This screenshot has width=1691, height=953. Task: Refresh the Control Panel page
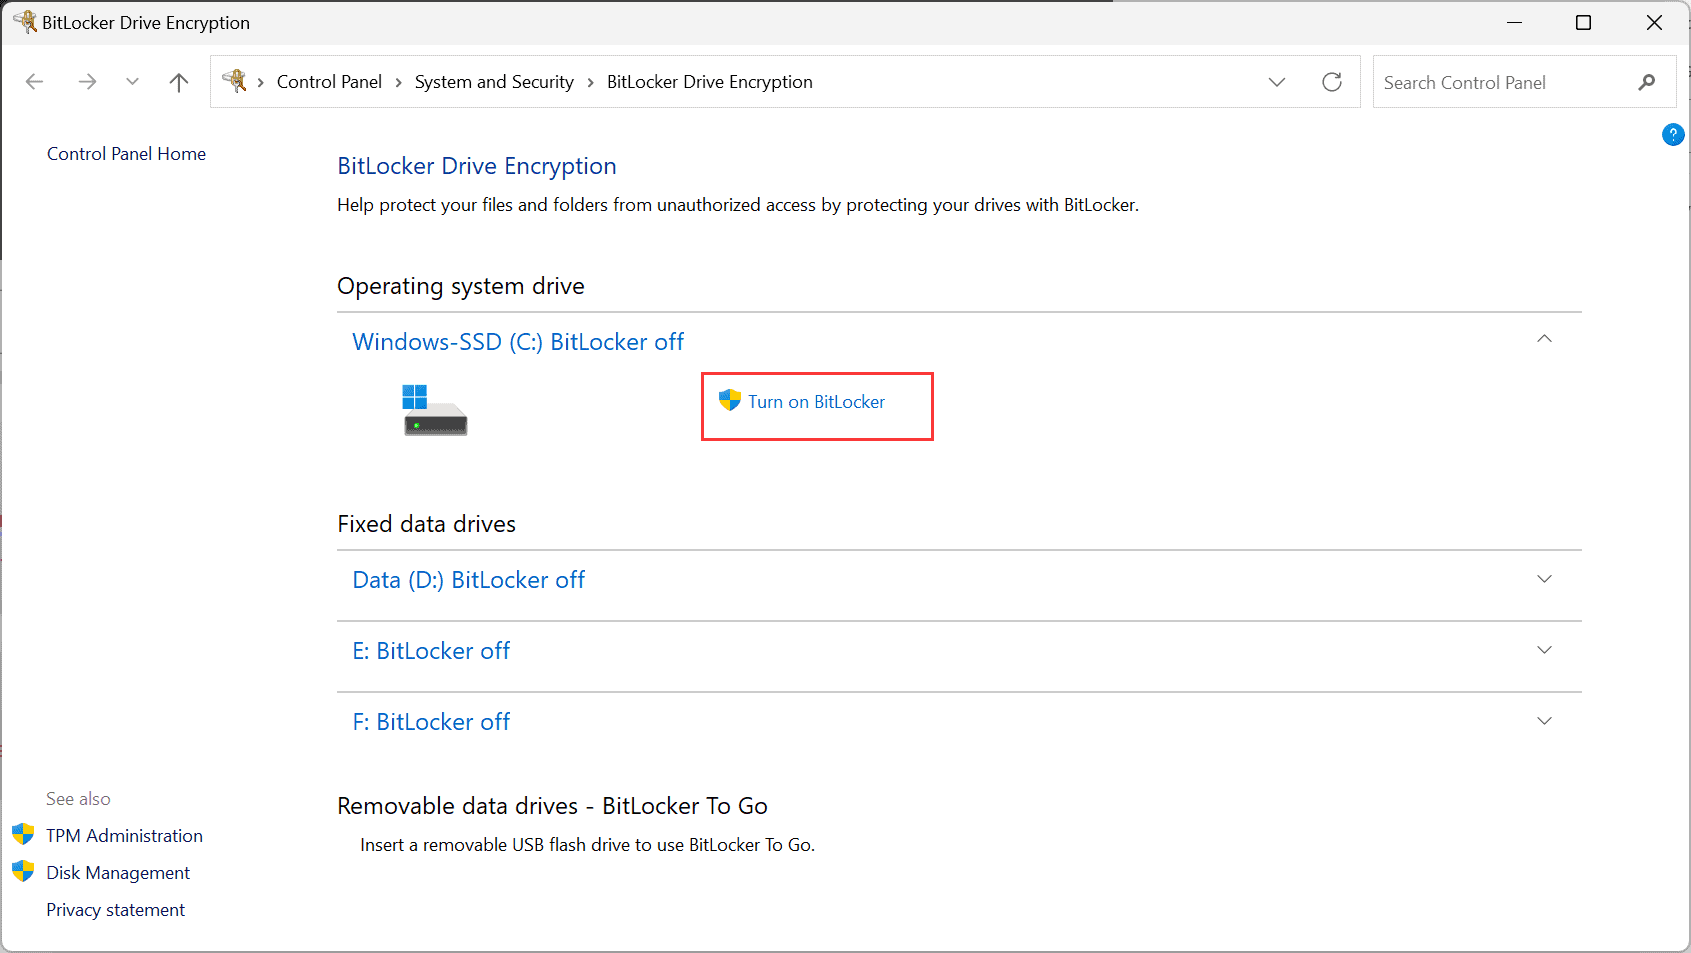pos(1332,82)
